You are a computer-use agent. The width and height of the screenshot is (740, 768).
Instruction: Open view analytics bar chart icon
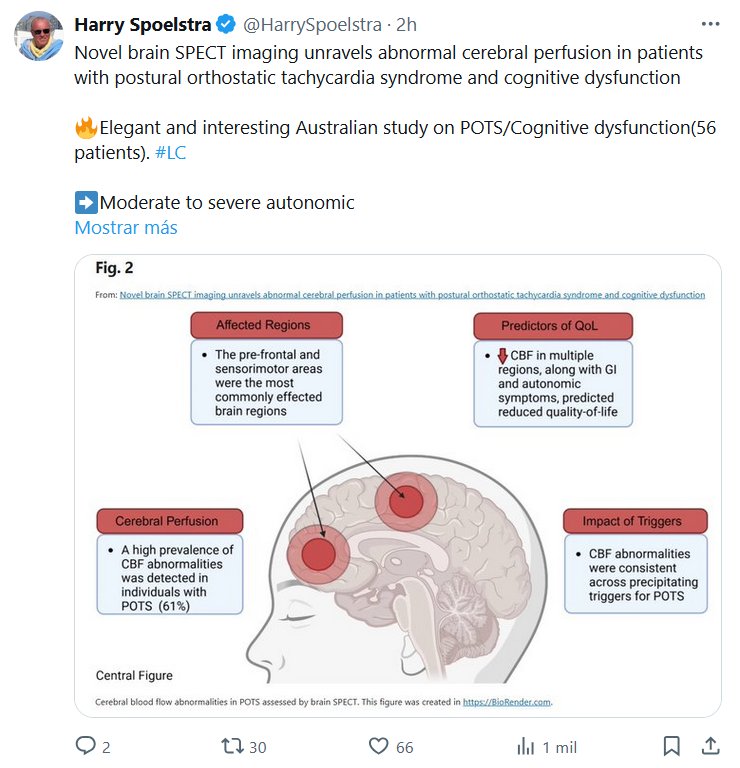[x=524, y=746]
